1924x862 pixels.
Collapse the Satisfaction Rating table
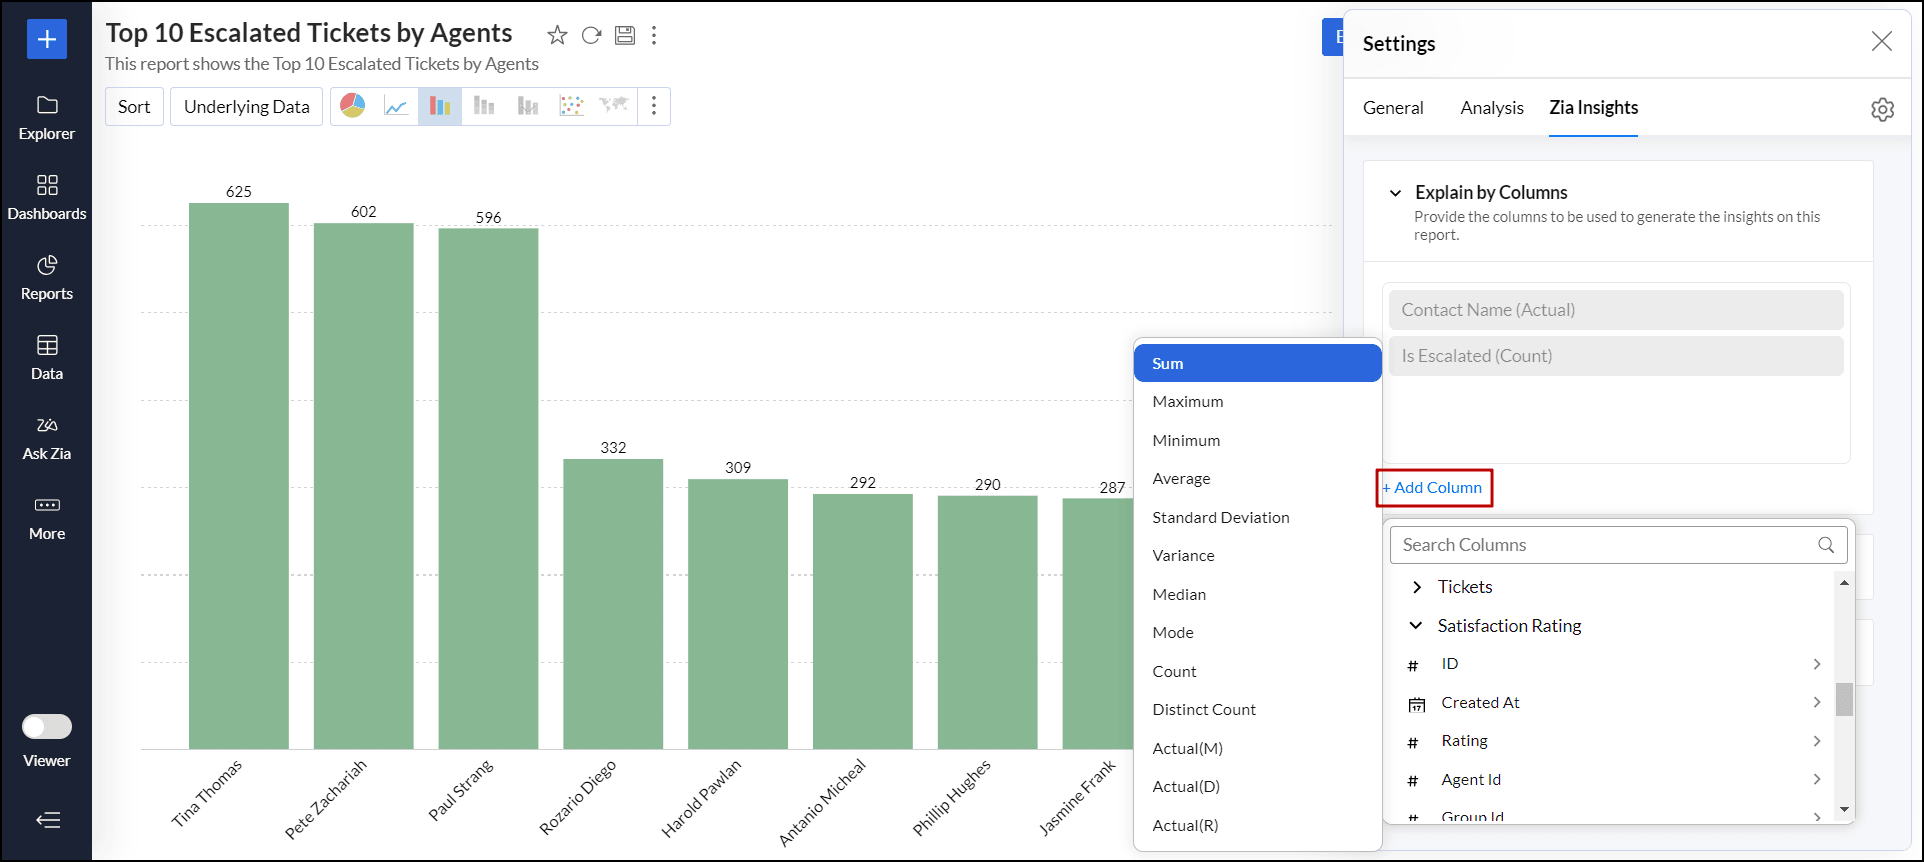pyautogui.click(x=1416, y=626)
